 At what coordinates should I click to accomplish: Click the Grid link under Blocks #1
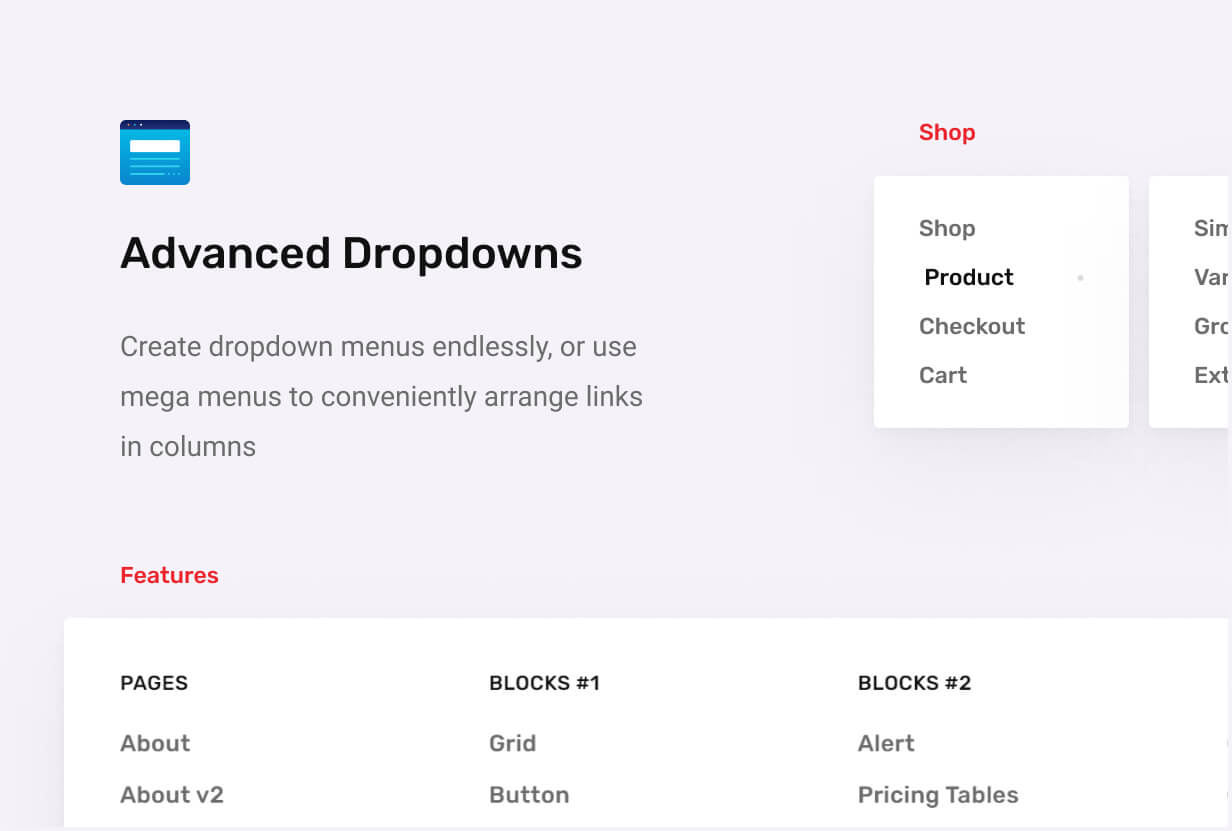[513, 743]
